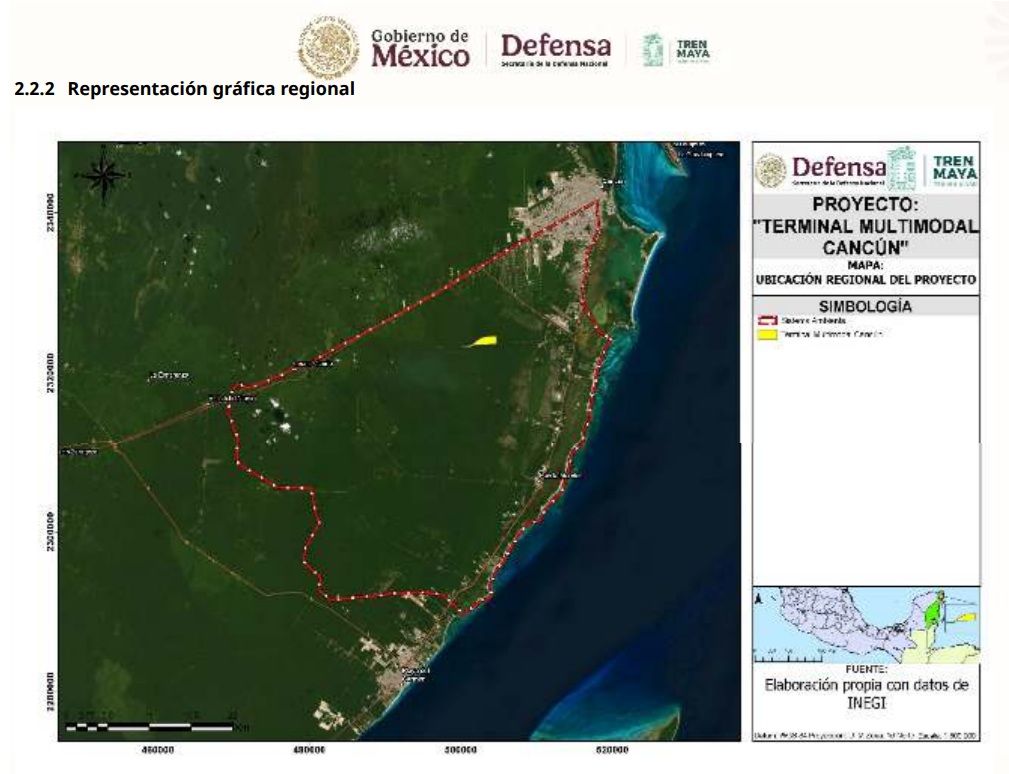Click the 'FUENTE:' label
The height and width of the screenshot is (774, 1009).
pos(866,670)
